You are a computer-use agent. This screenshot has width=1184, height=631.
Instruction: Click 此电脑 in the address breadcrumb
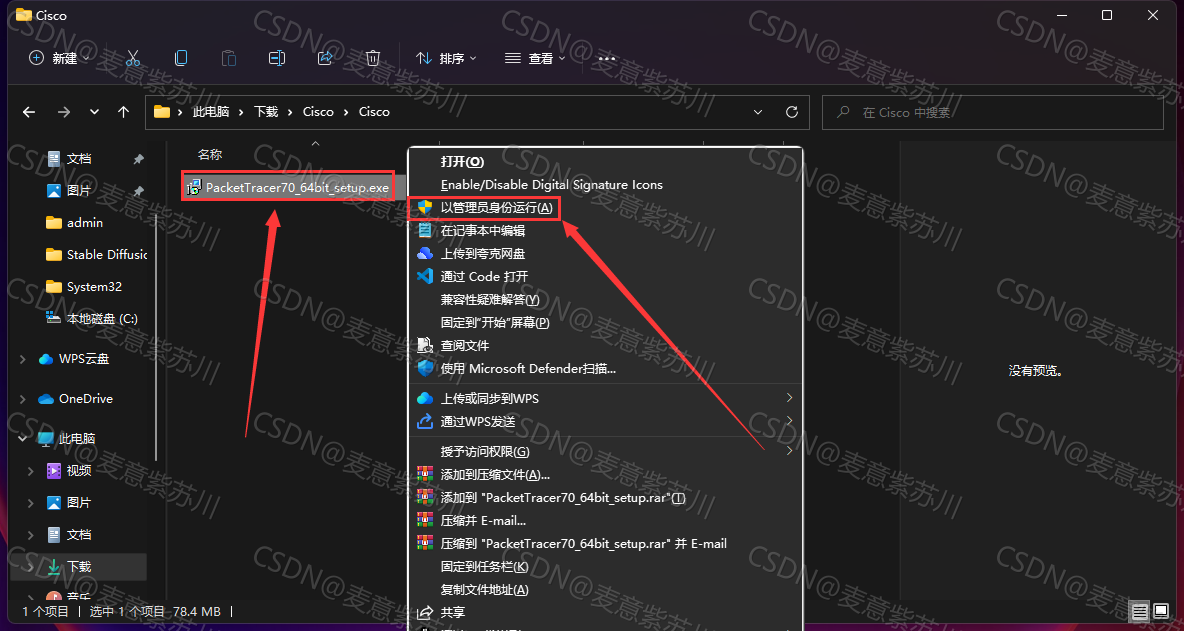click(x=212, y=112)
